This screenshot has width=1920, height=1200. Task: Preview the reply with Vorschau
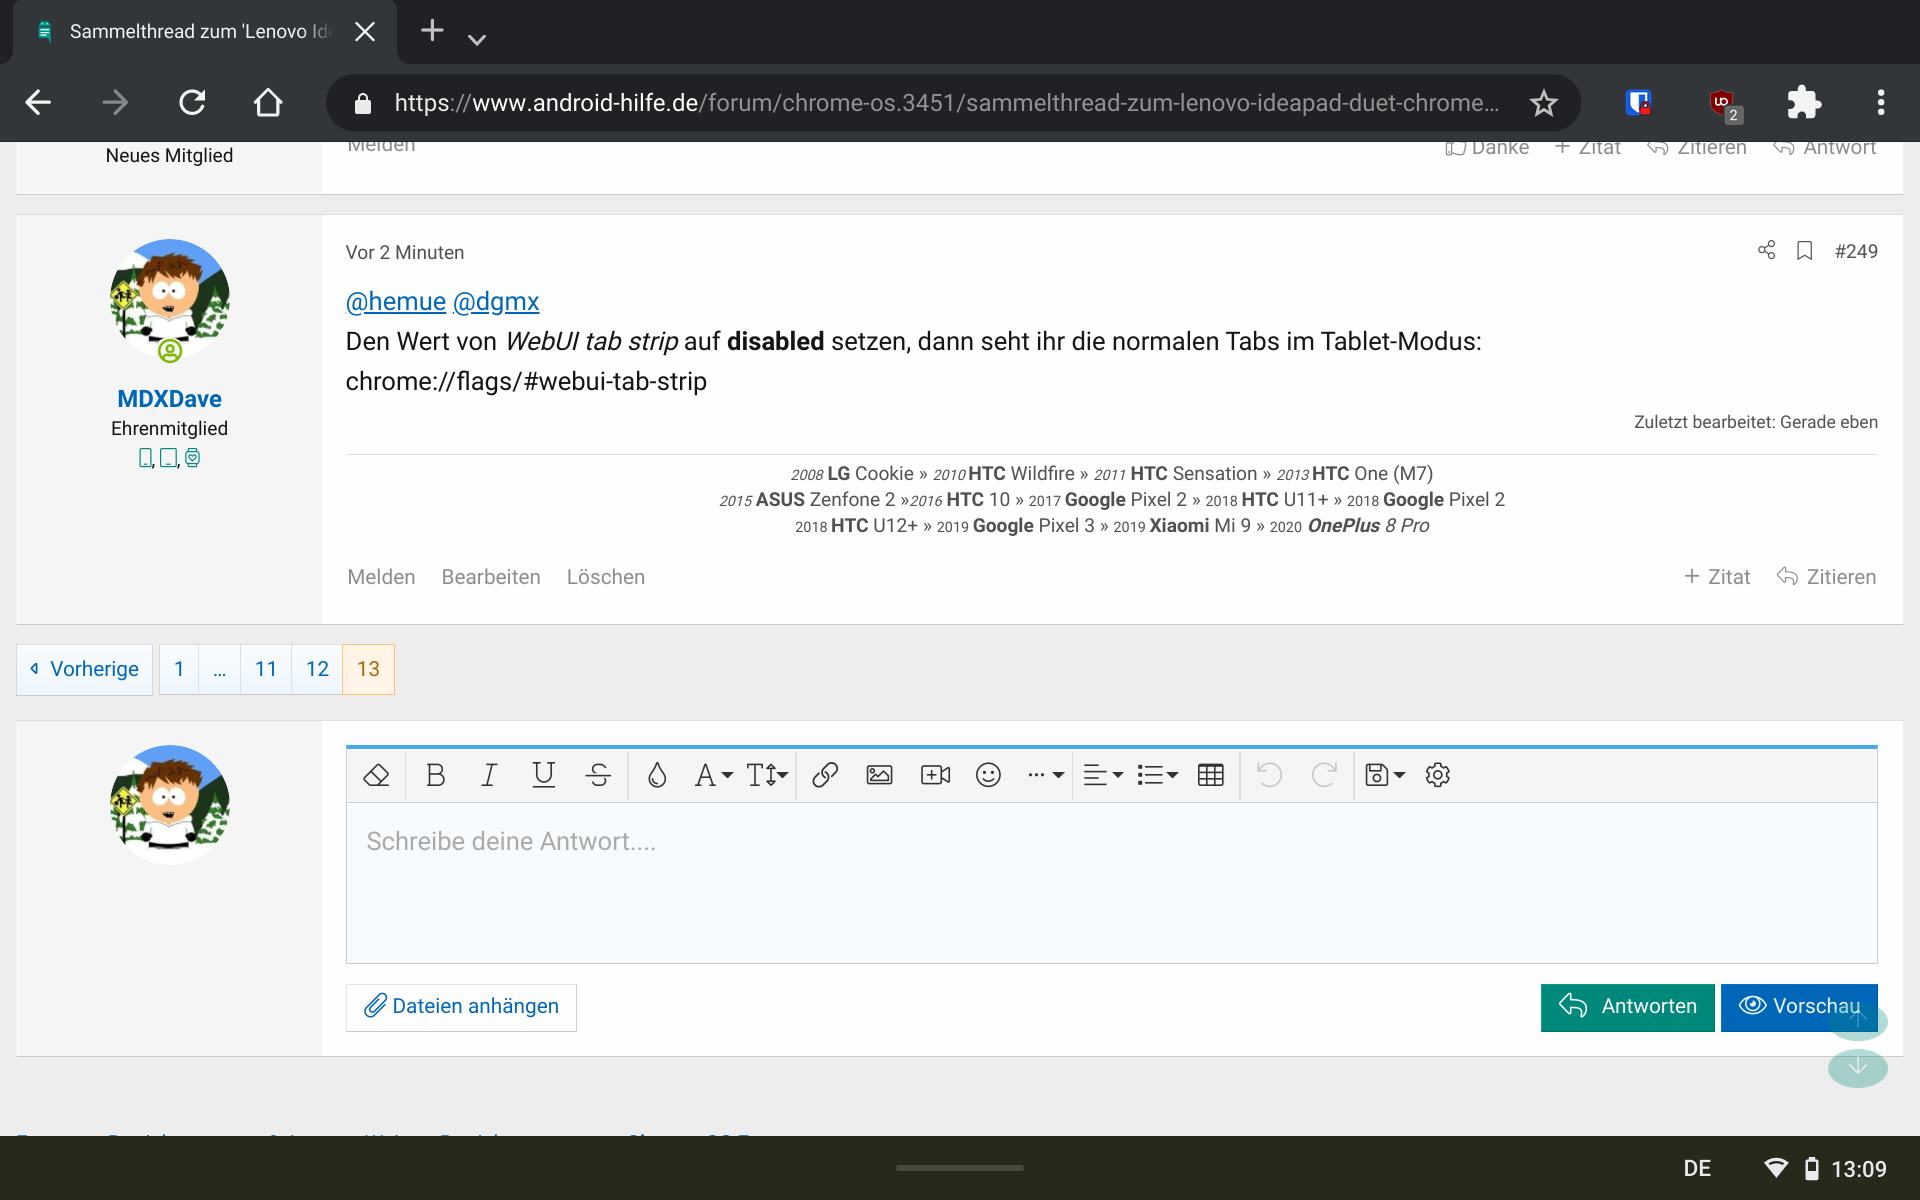(1798, 1007)
